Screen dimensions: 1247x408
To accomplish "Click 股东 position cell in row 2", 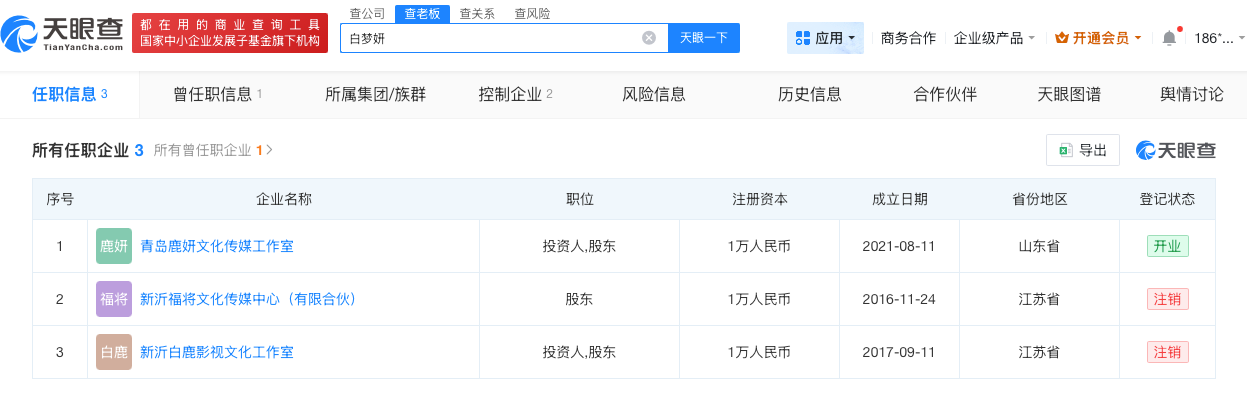I will pyautogui.click(x=580, y=299).
